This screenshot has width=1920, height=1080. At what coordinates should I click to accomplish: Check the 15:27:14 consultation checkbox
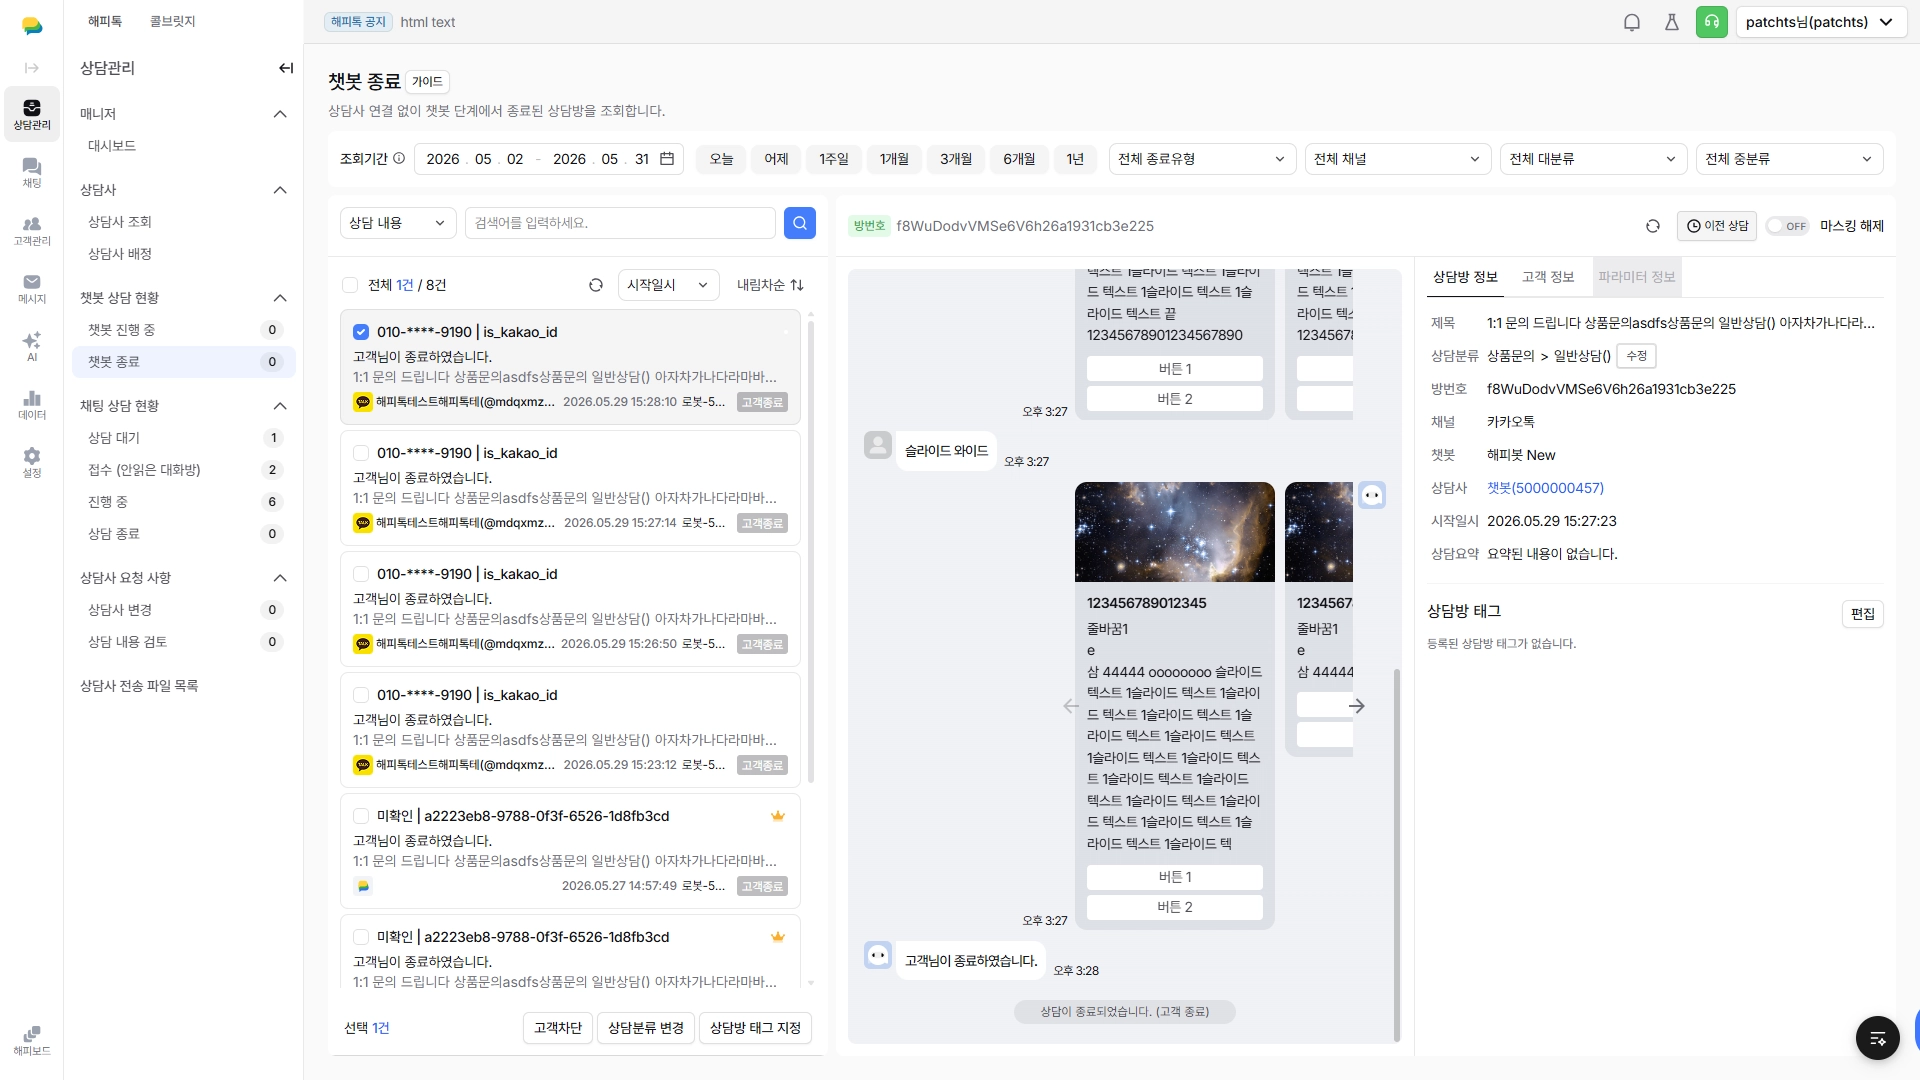[361, 453]
